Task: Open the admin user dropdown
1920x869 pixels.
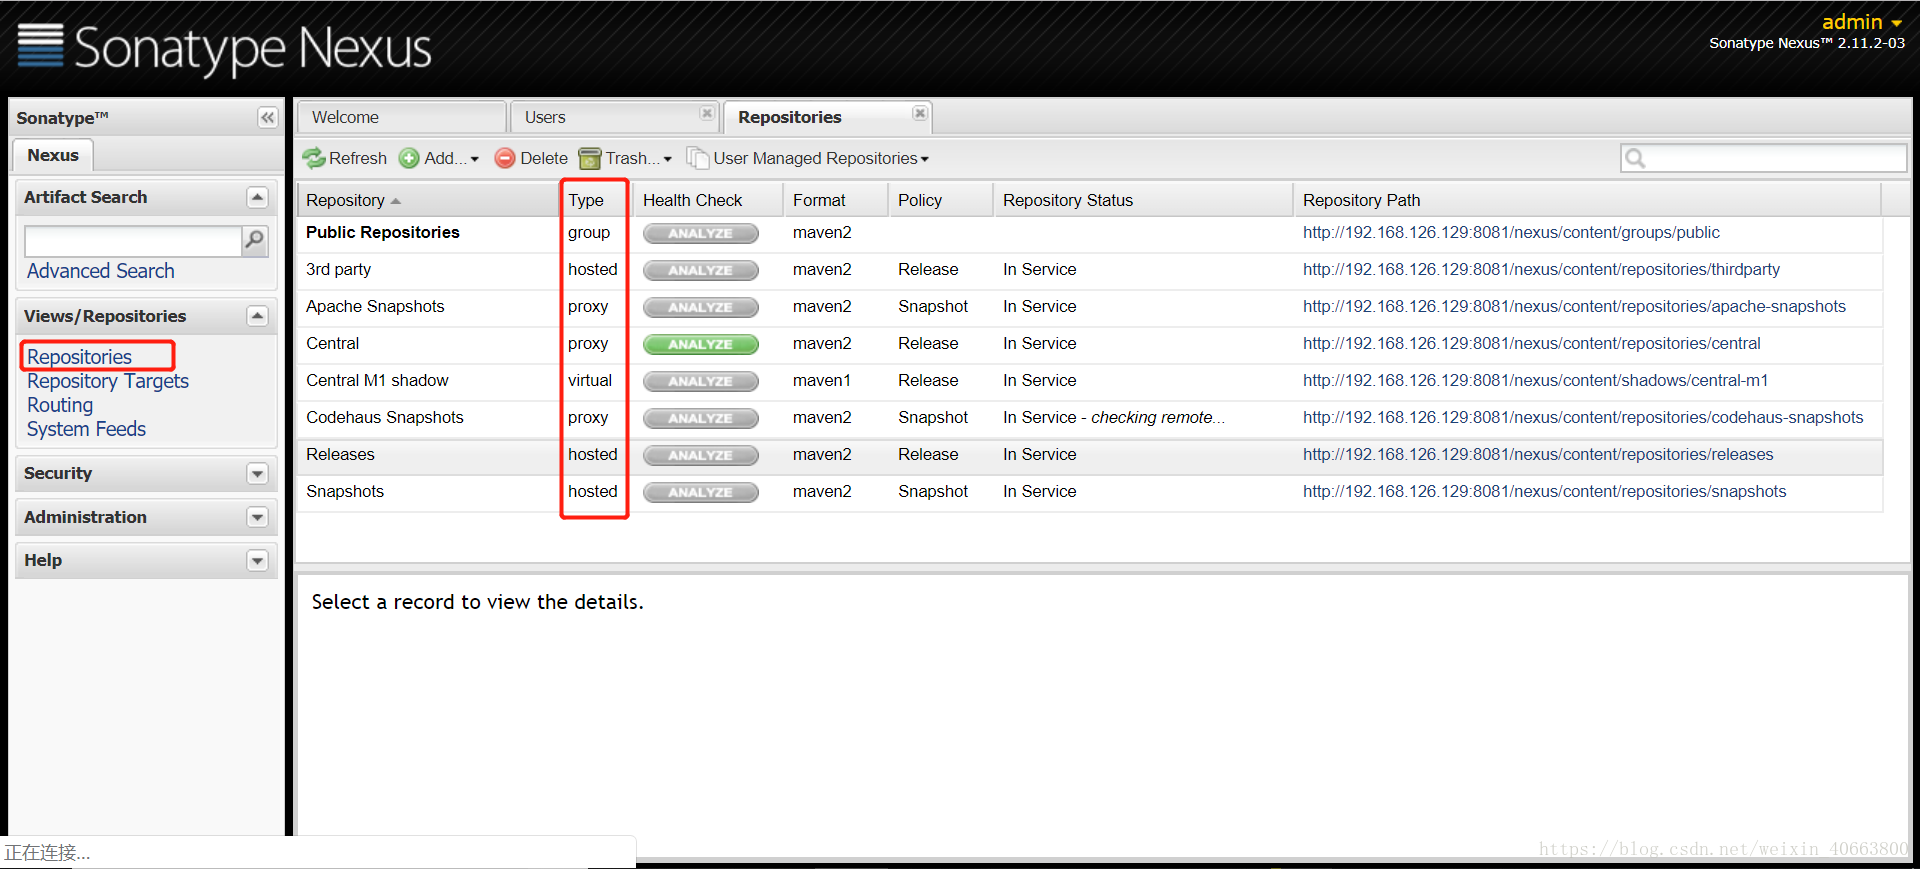Action: click(x=1862, y=22)
